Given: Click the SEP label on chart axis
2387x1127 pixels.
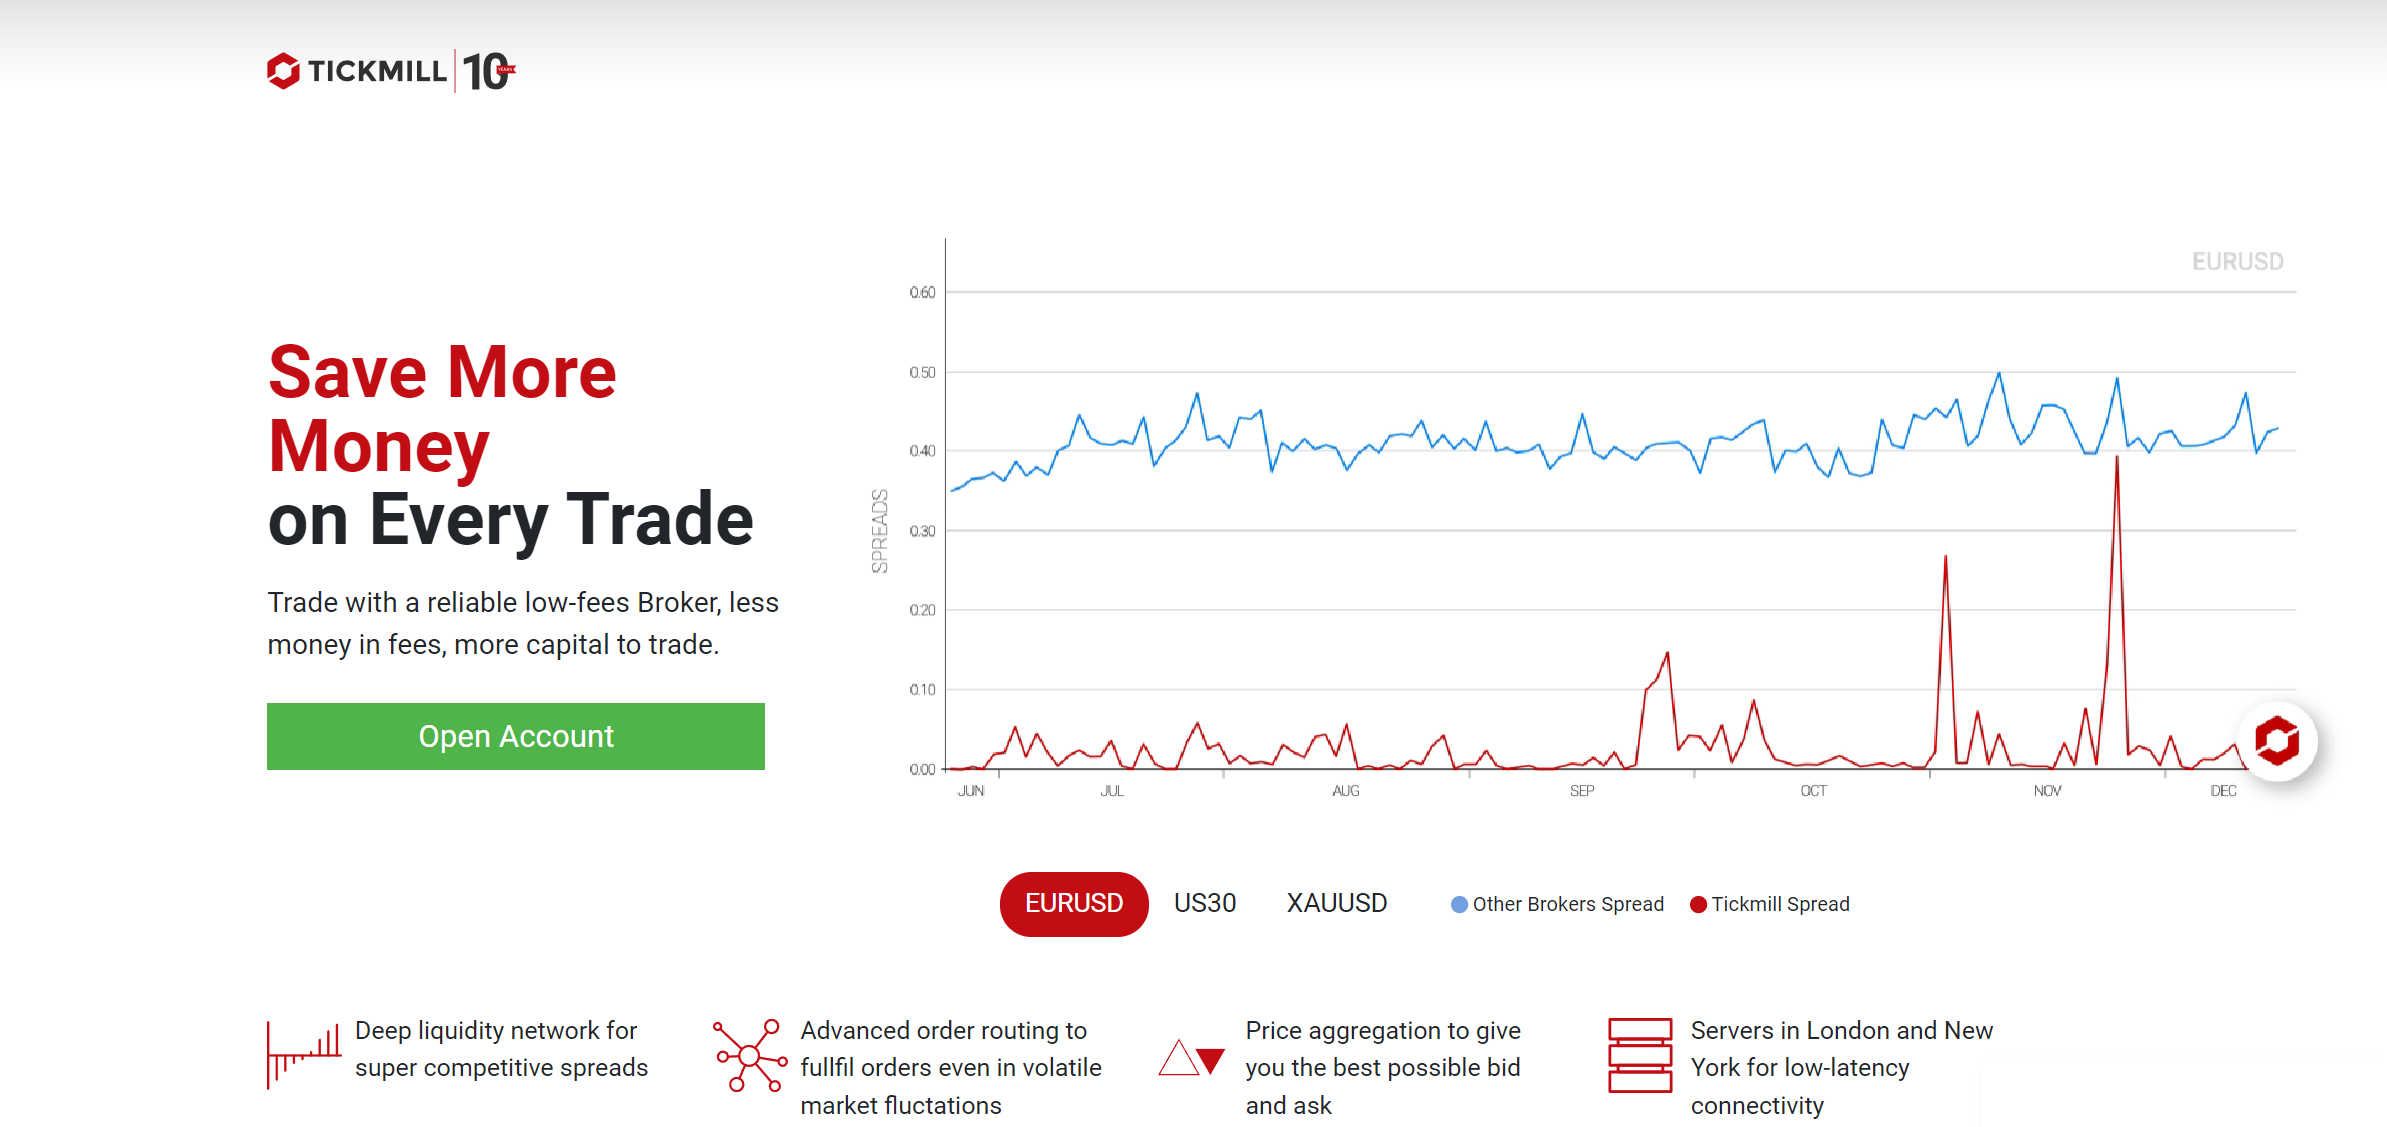Looking at the screenshot, I should click(1581, 791).
